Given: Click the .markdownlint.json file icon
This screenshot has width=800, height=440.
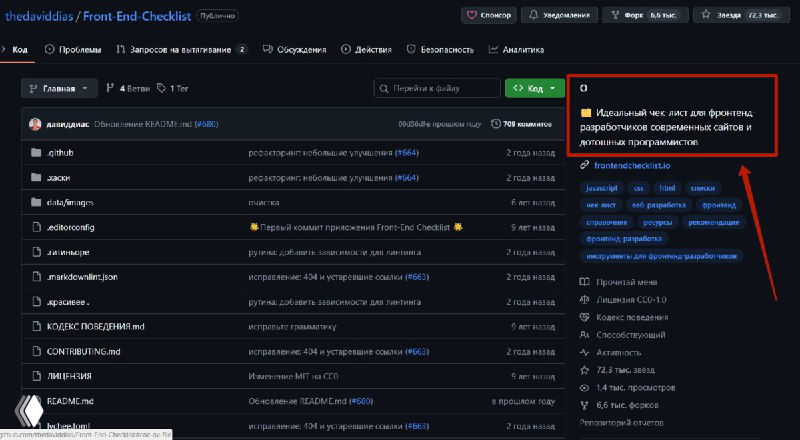Looking at the screenshot, I should pos(36,277).
